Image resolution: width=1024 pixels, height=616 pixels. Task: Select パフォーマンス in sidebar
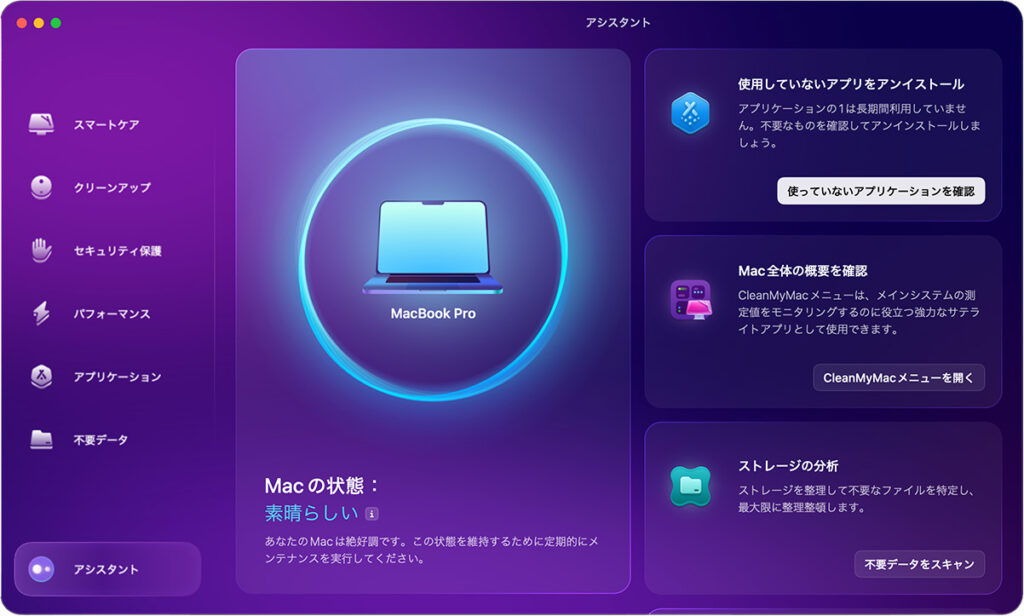pyautogui.click(x=112, y=314)
